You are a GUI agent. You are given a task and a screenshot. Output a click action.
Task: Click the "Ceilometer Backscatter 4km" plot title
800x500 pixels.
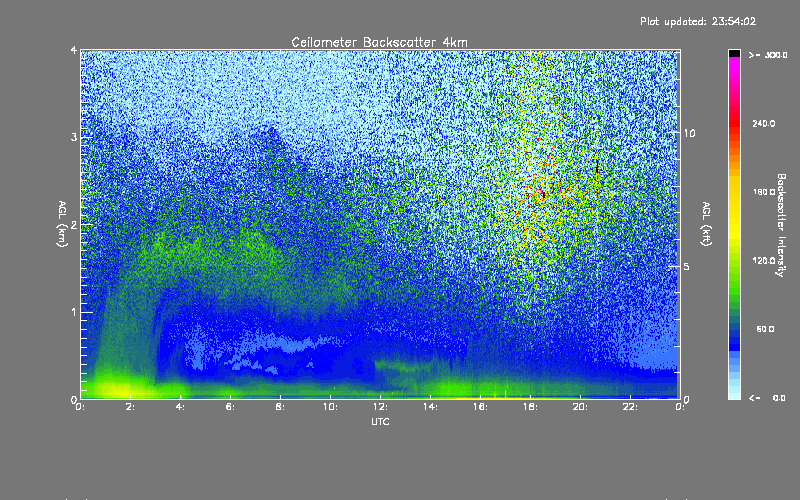(x=379, y=42)
